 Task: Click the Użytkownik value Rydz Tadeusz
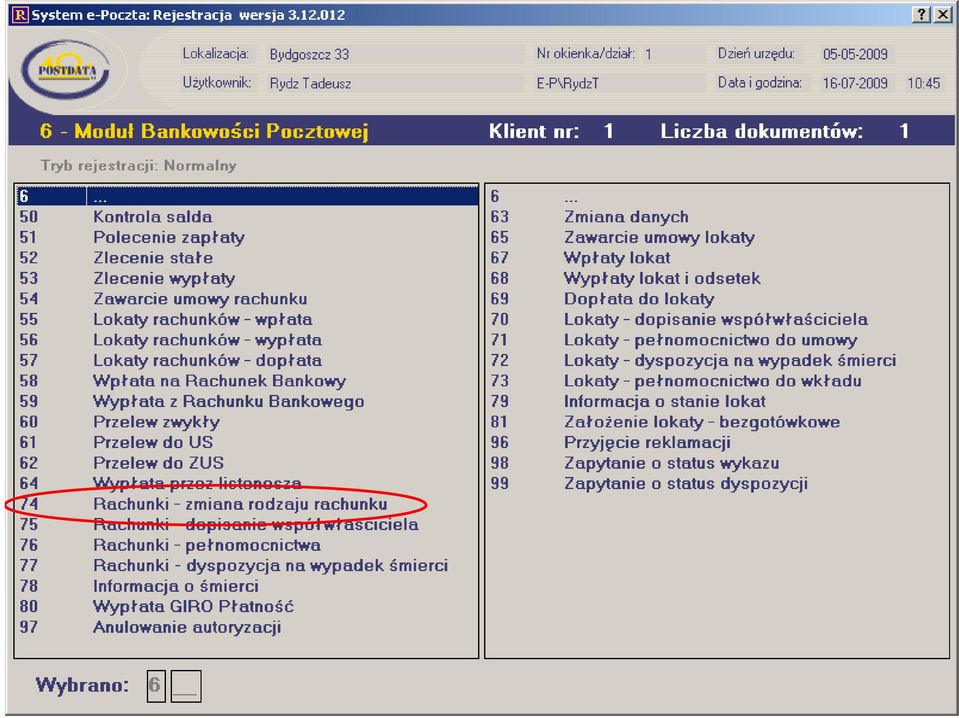pyautogui.click(x=311, y=83)
